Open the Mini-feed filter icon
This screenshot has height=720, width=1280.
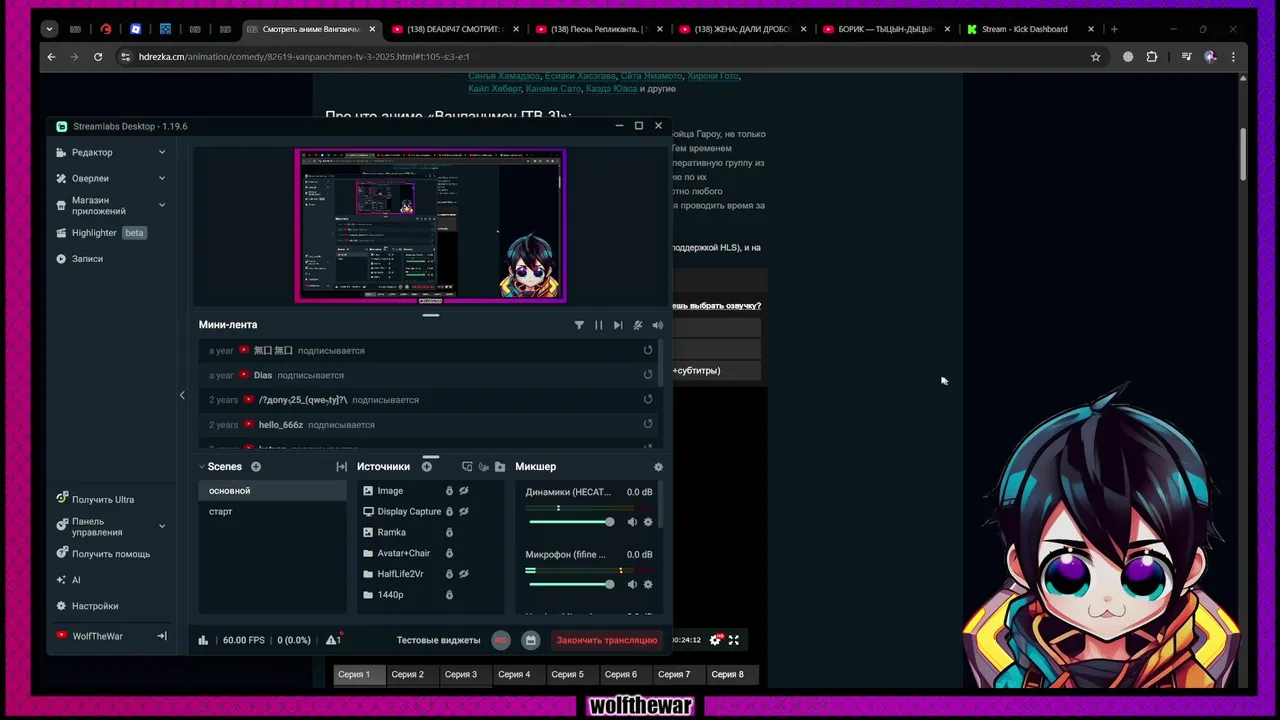[579, 325]
